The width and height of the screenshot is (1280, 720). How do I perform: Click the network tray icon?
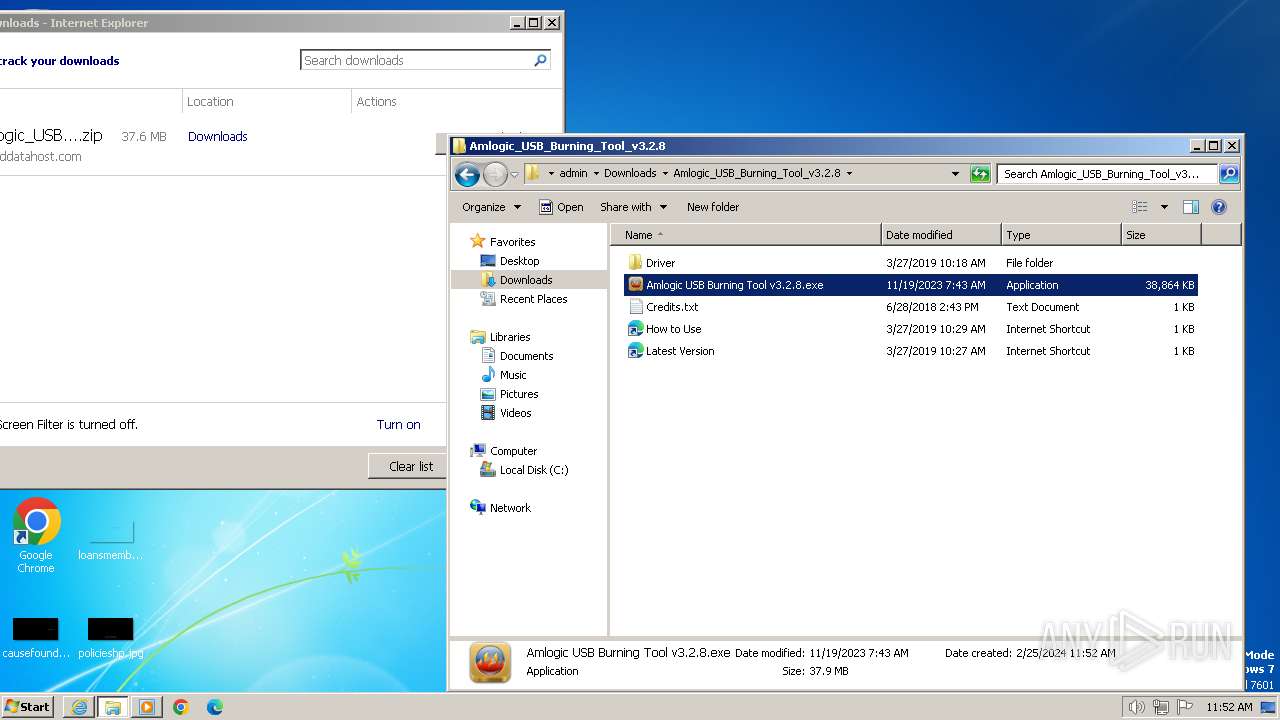tap(1161, 707)
